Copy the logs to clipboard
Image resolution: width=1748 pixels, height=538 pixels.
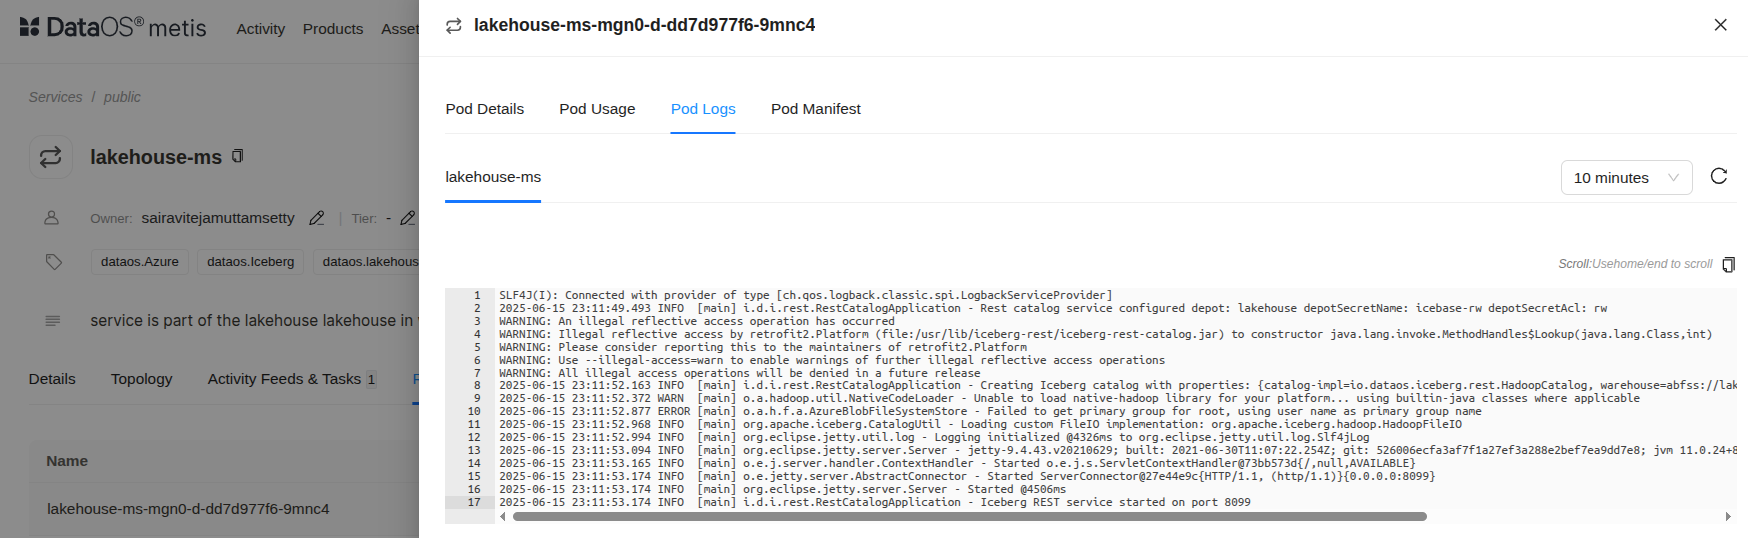pos(1728,264)
